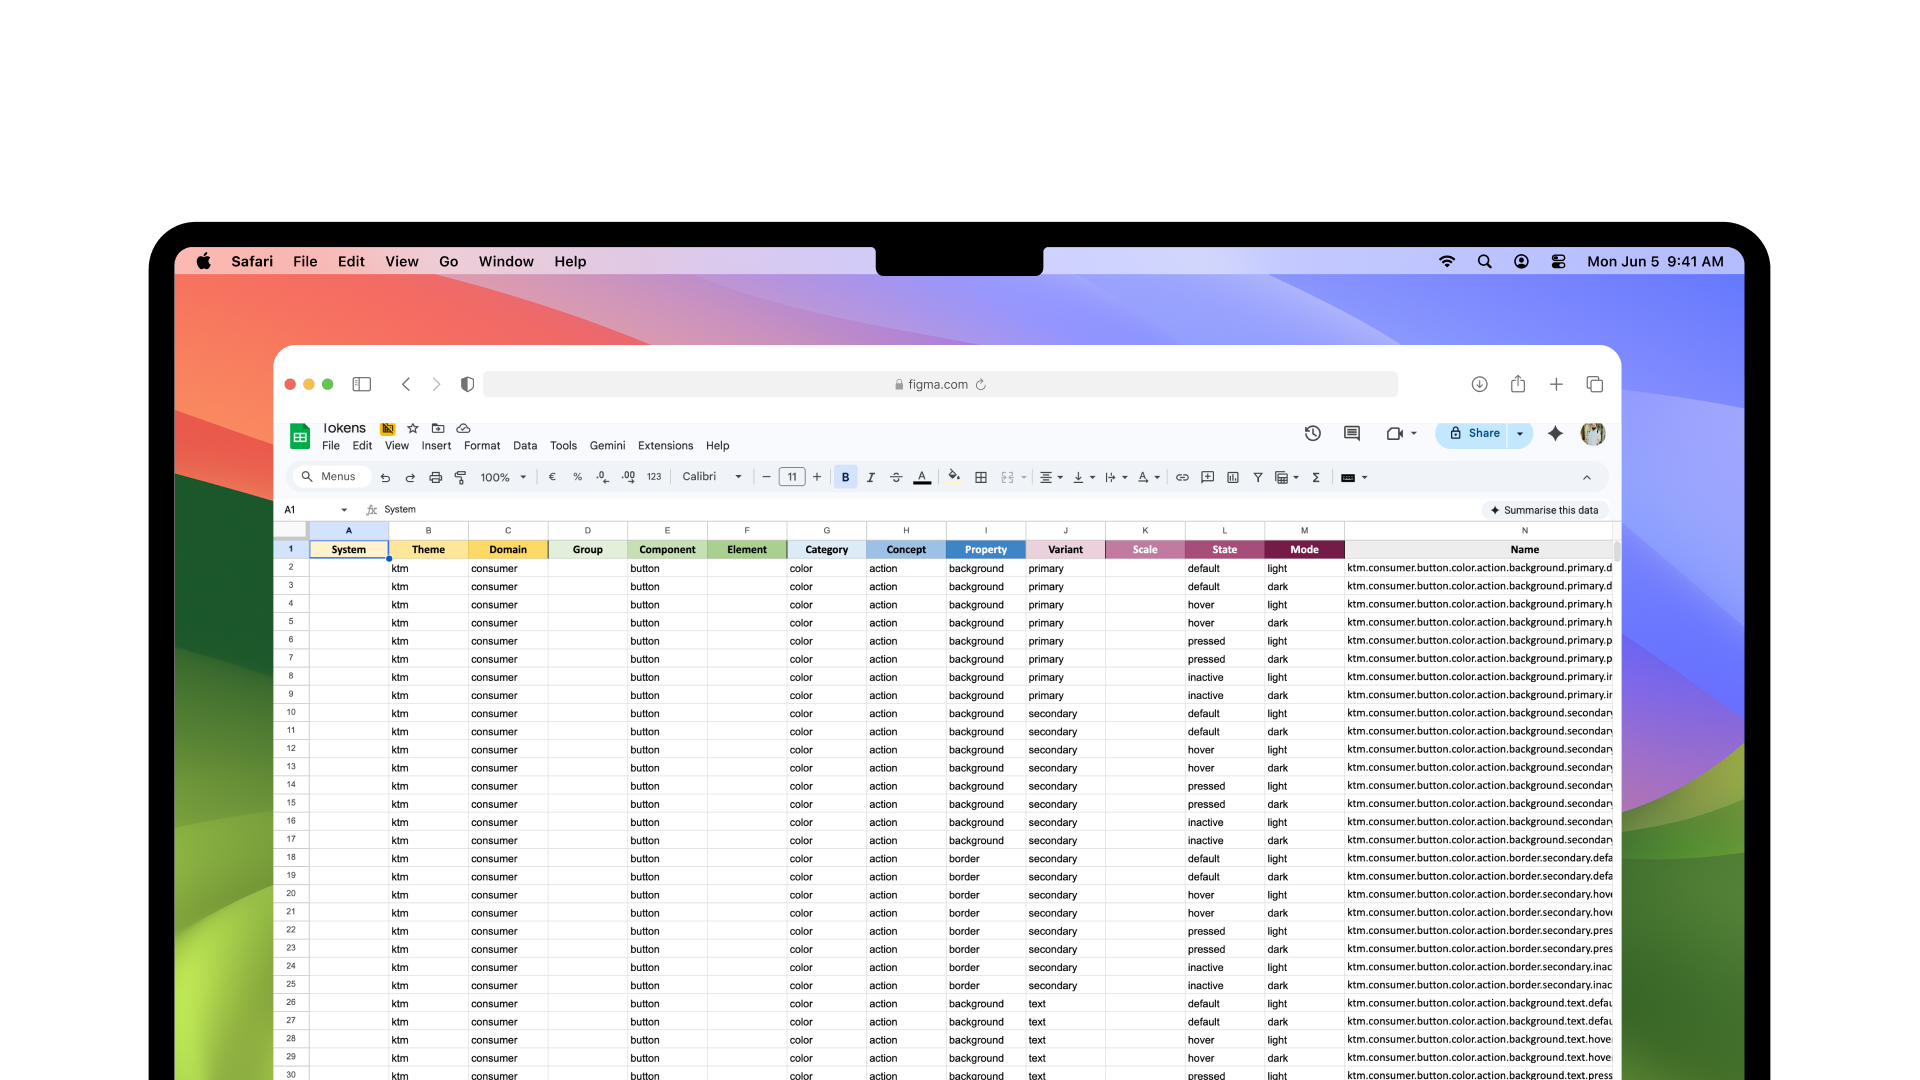Open the Format menu
Screen dimensions: 1920x1080
[482, 446]
